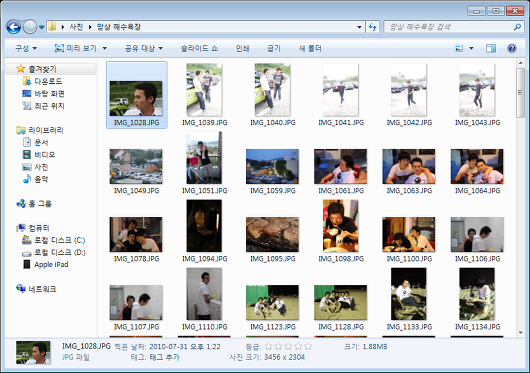Click the 인쇄 print command
Screen dimensions: 530x373
tap(242, 48)
